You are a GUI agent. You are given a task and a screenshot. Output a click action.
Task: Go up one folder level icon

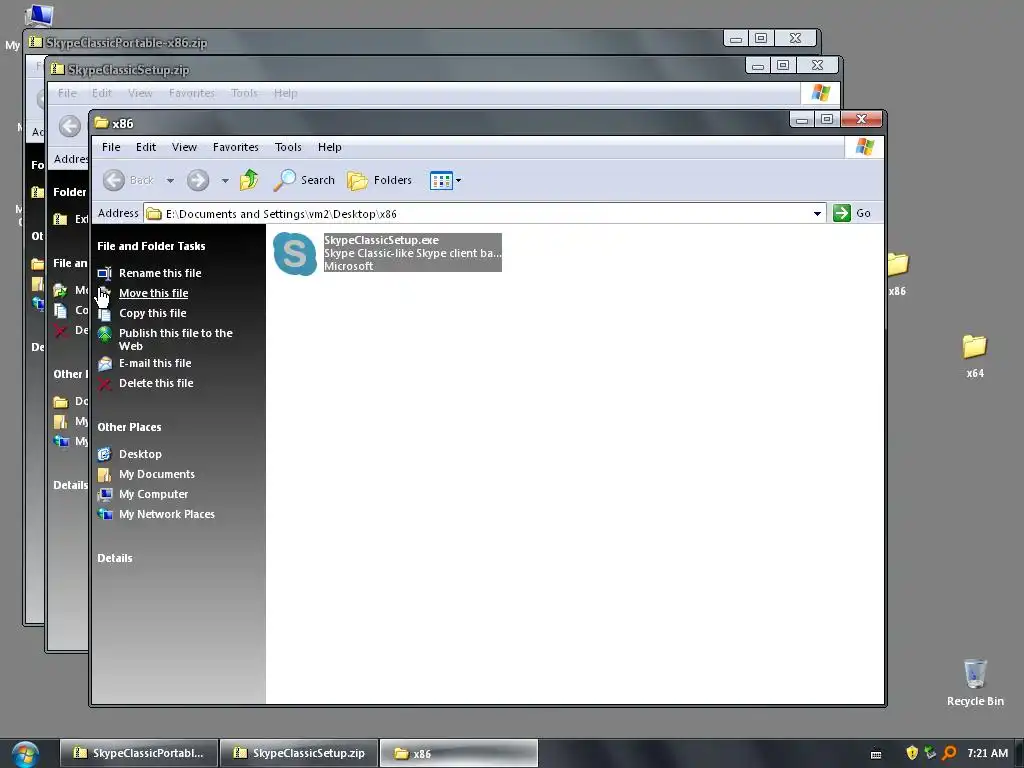(x=249, y=180)
